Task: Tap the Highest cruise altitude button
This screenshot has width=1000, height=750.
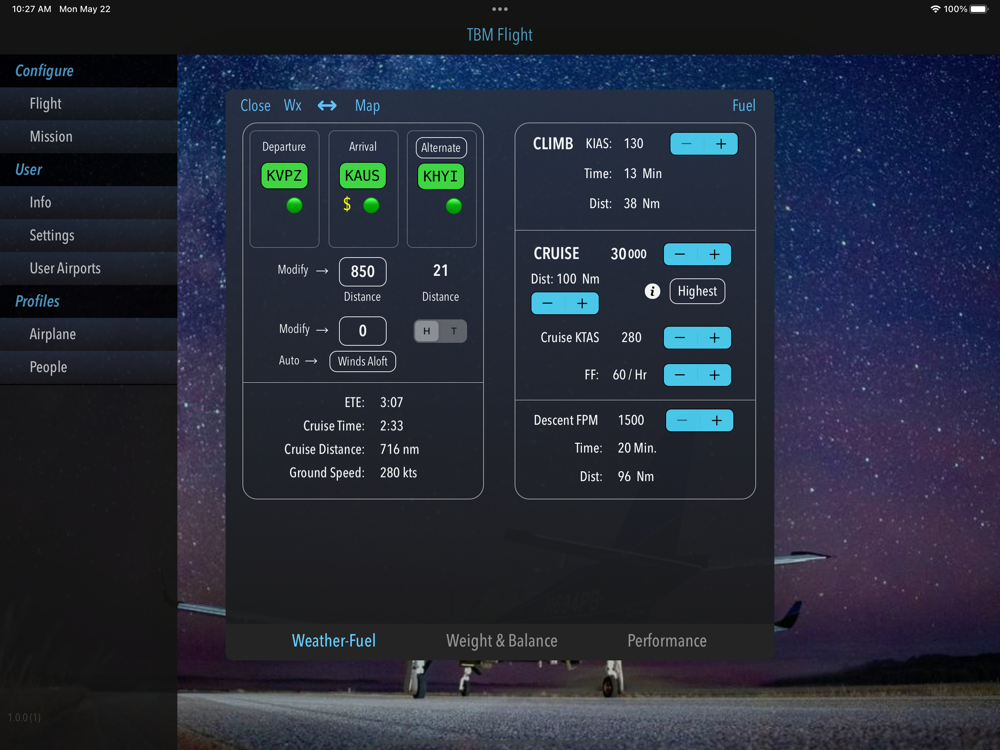Action: (697, 291)
